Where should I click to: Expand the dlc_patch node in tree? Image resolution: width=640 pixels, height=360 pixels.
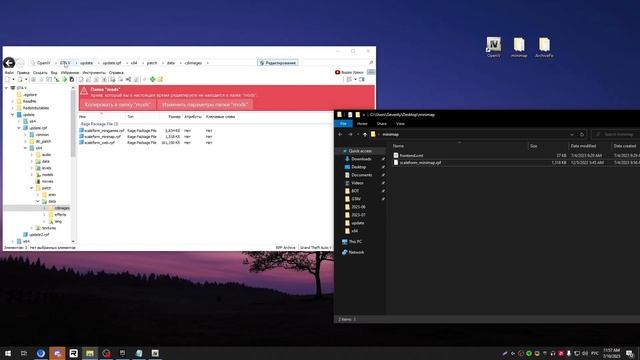25,141
